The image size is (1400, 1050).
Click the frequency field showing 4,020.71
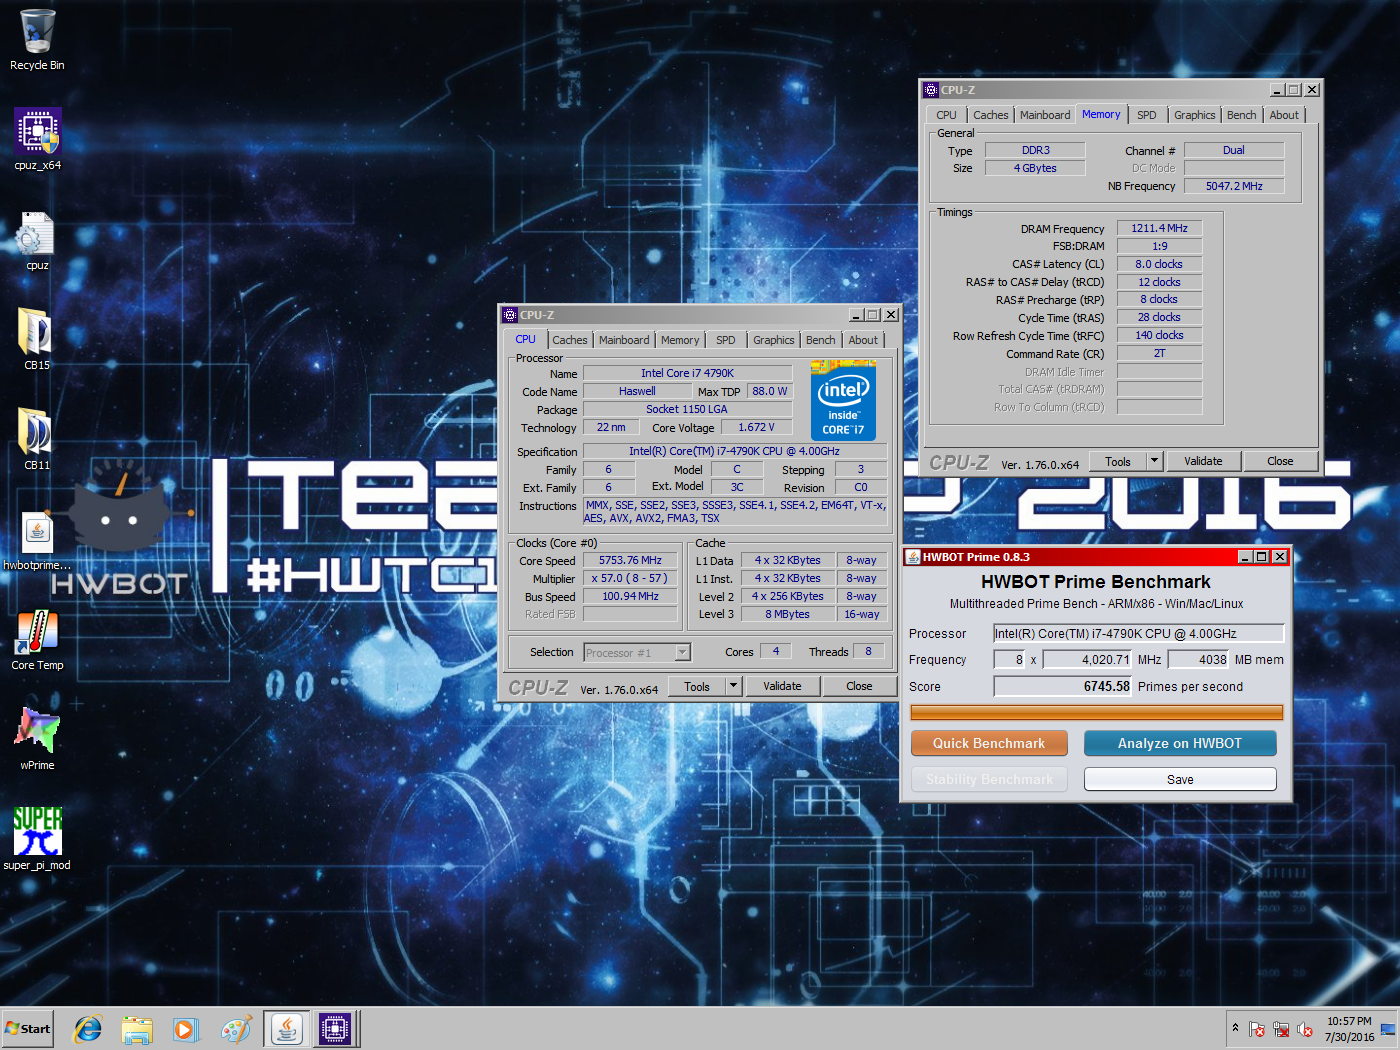click(1087, 659)
